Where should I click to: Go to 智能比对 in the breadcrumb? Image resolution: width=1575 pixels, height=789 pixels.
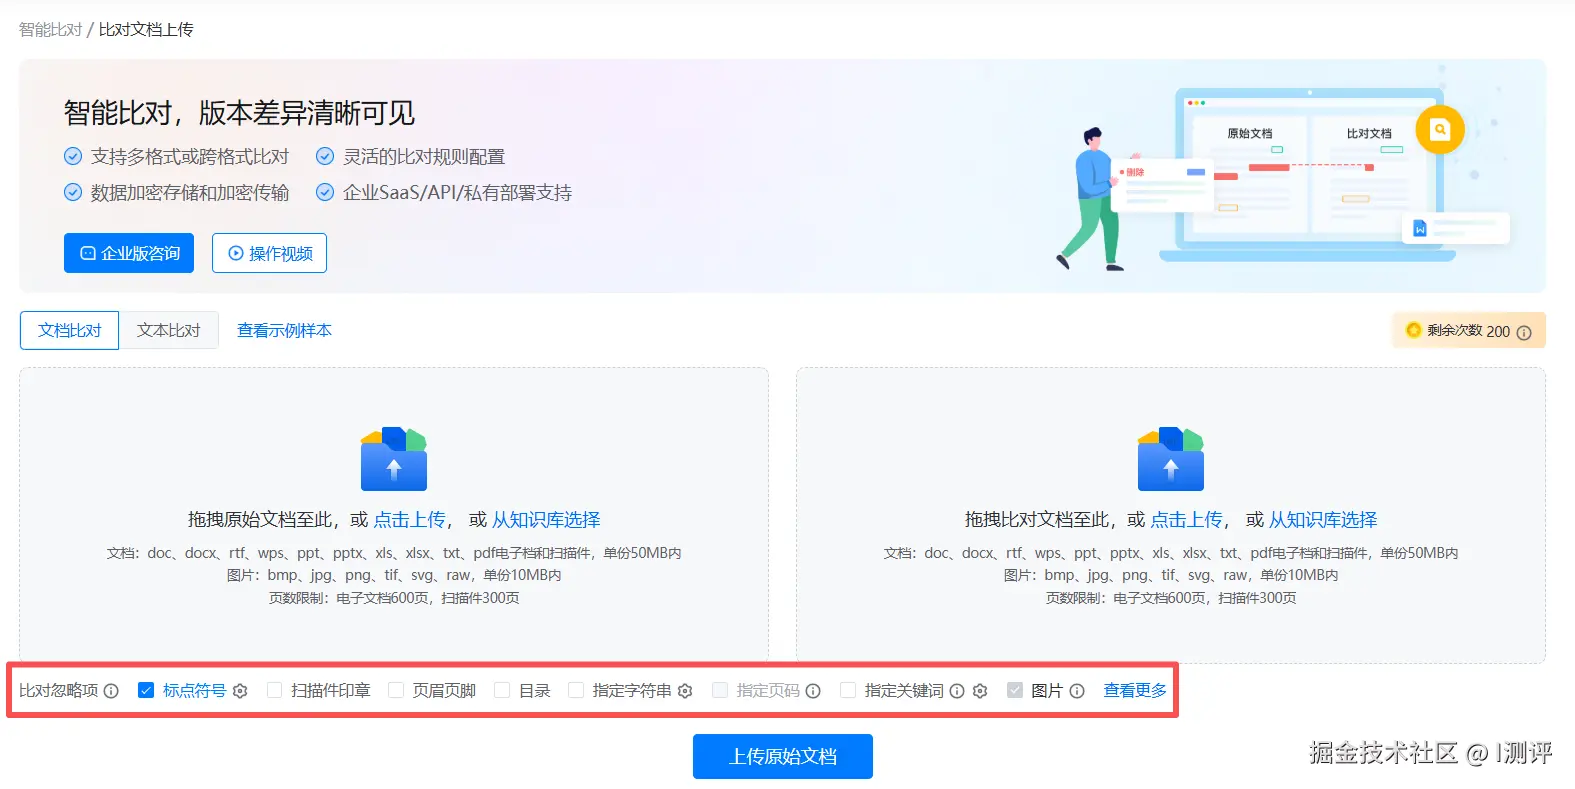point(50,30)
